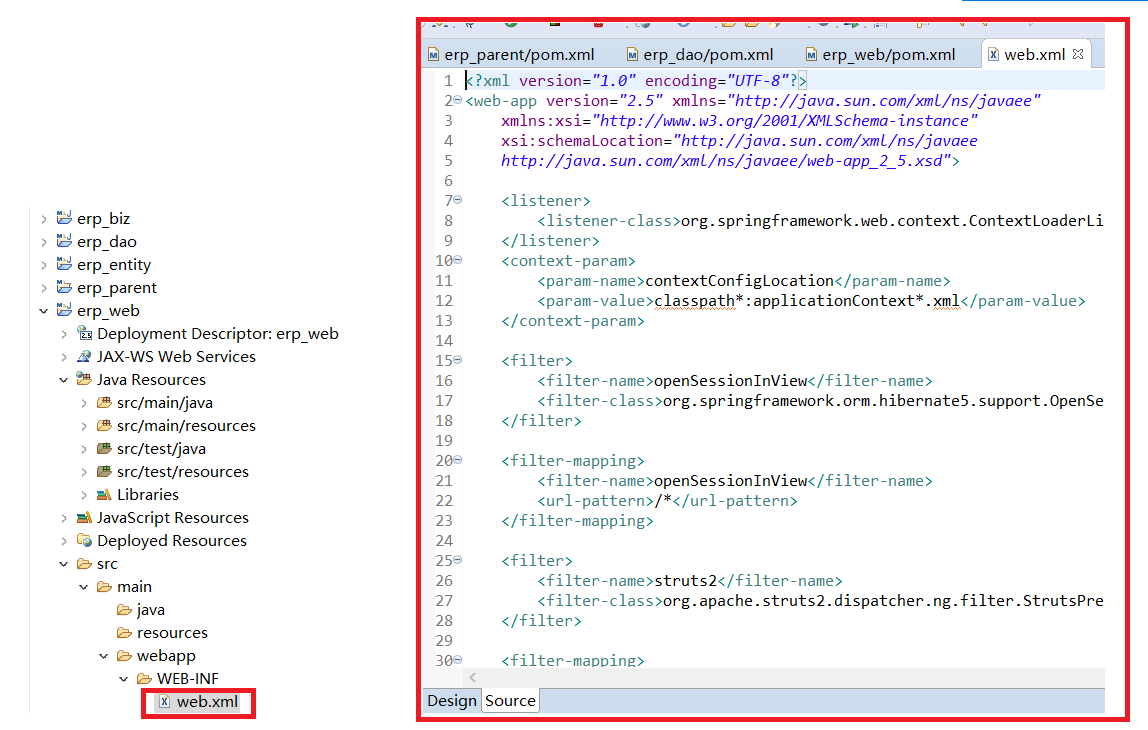Click the erp_web project icon

pos(64,310)
